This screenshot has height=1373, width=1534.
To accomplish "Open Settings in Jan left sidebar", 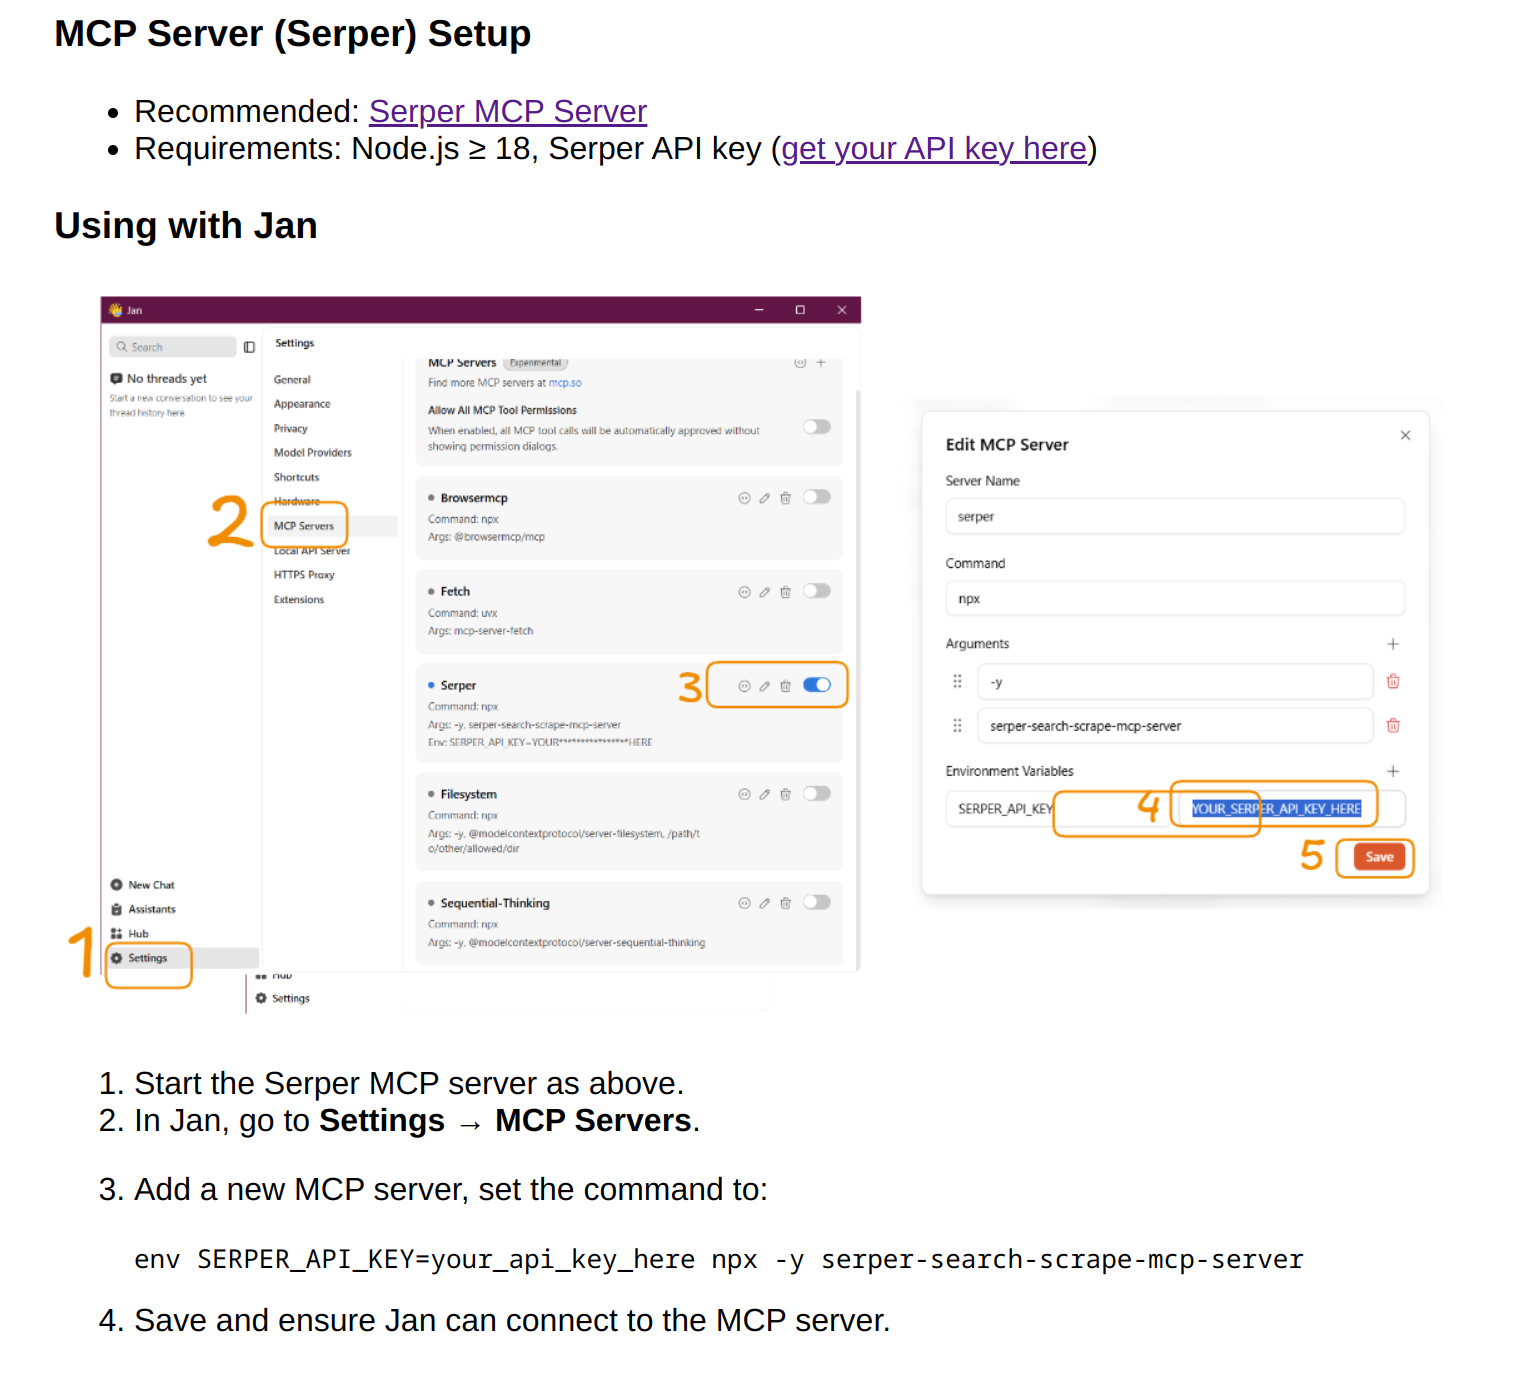I will click(183, 958).
